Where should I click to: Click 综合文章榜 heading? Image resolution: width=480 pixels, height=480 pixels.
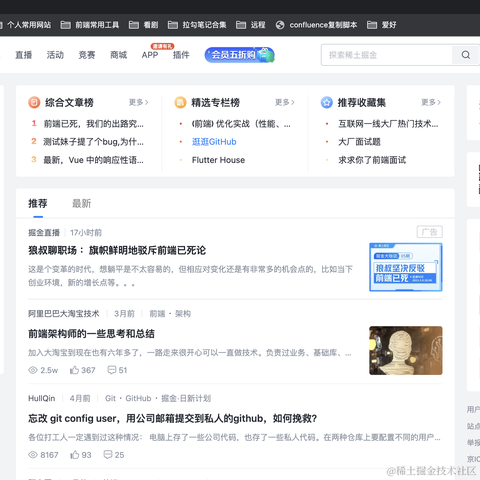69,102
